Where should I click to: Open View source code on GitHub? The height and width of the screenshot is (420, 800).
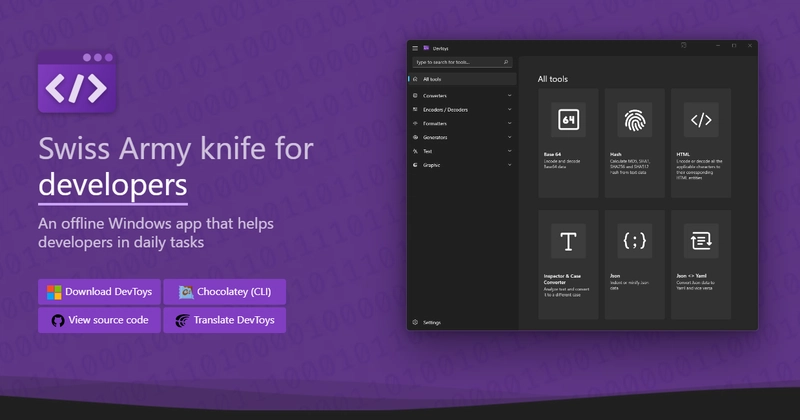click(x=99, y=320)
